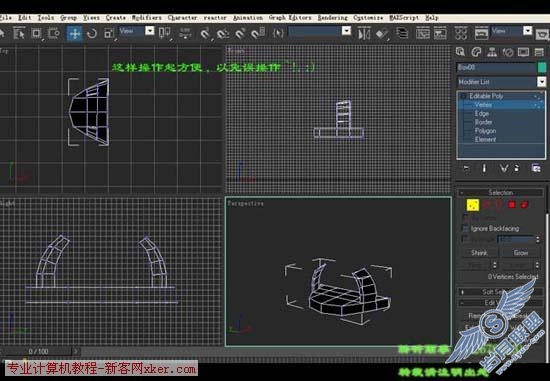Screen dimensions: 550x381
Task: Toggle checkbox below Ignore Backfacing
Action: pos(465,239)
